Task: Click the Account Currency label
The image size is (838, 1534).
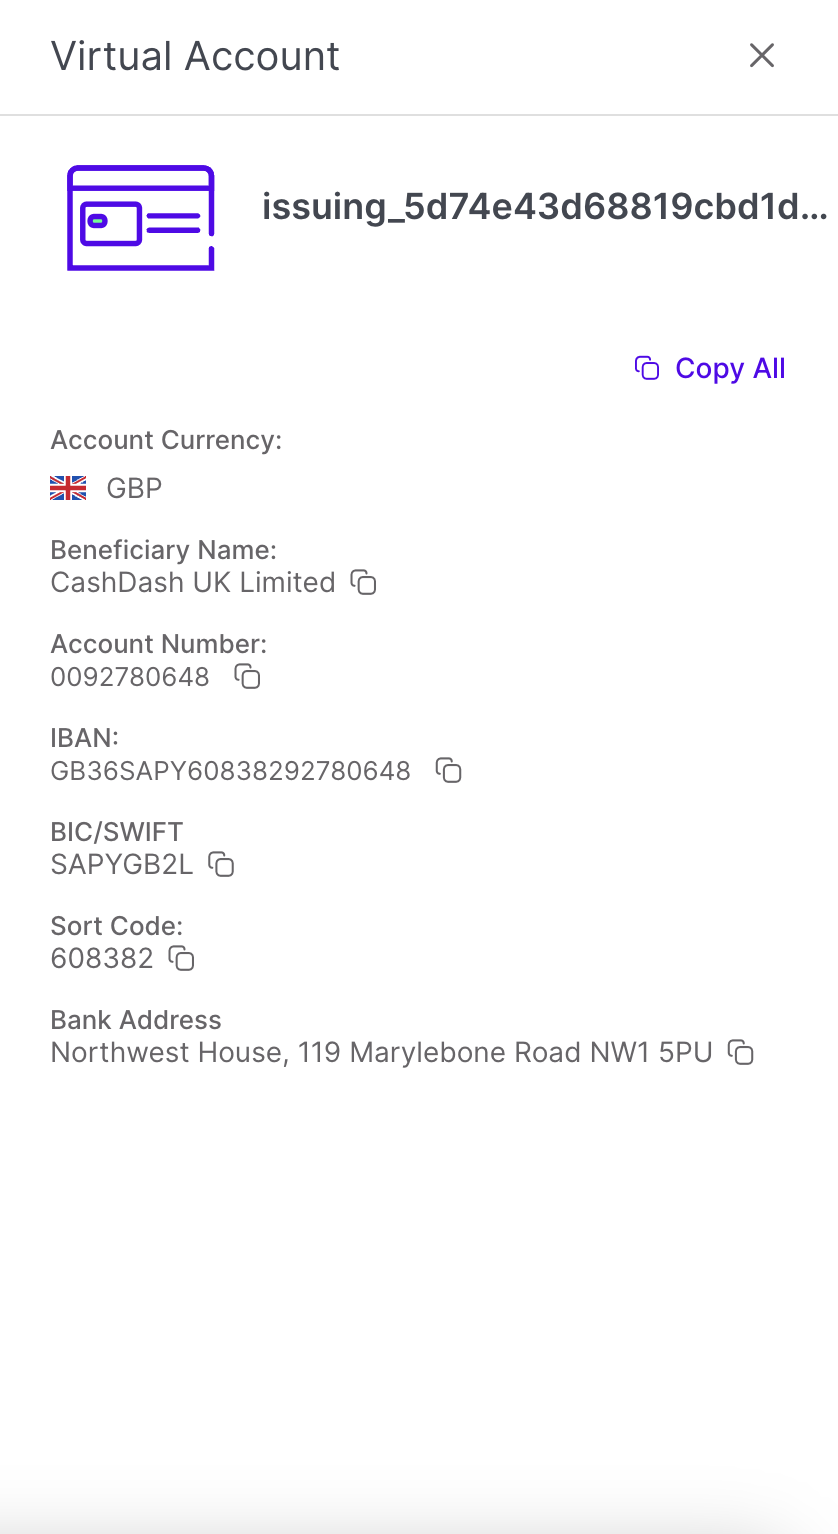Action: coord(166,440)
